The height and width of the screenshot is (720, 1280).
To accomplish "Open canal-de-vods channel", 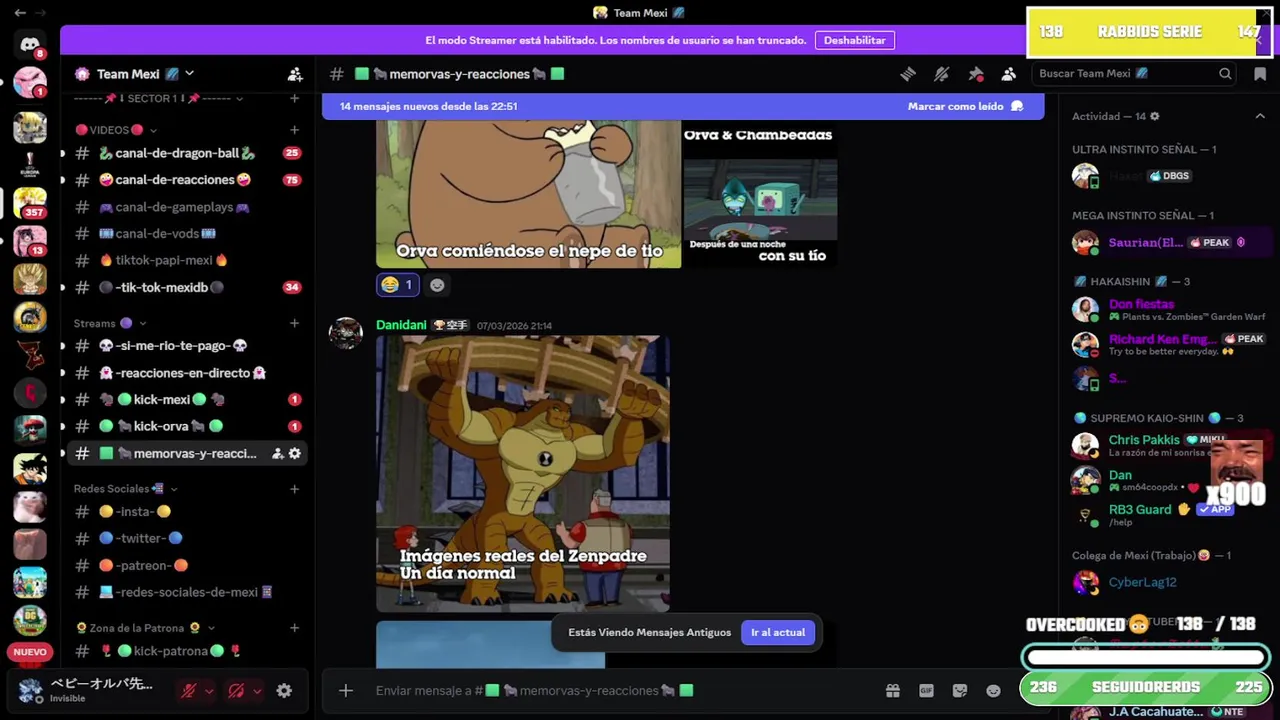I will pyautogui.click(x=186, y=233).
